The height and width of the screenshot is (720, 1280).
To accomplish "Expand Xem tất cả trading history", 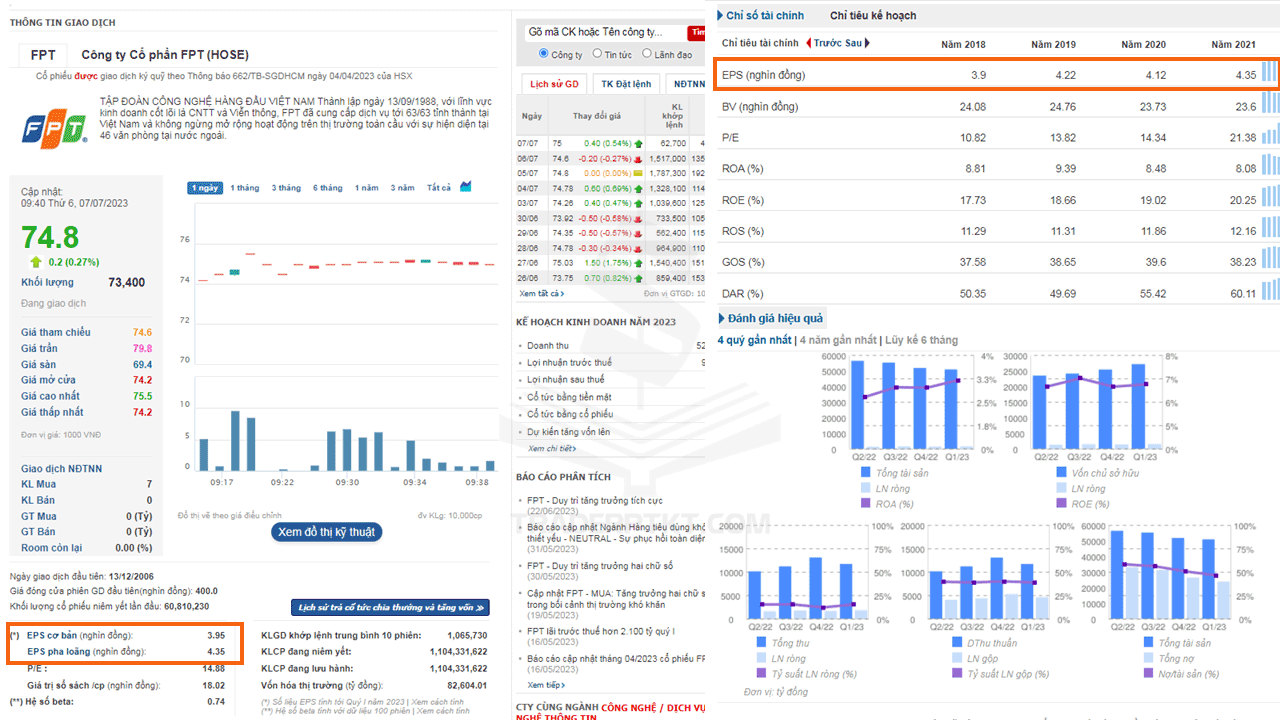I will [541, 293].
